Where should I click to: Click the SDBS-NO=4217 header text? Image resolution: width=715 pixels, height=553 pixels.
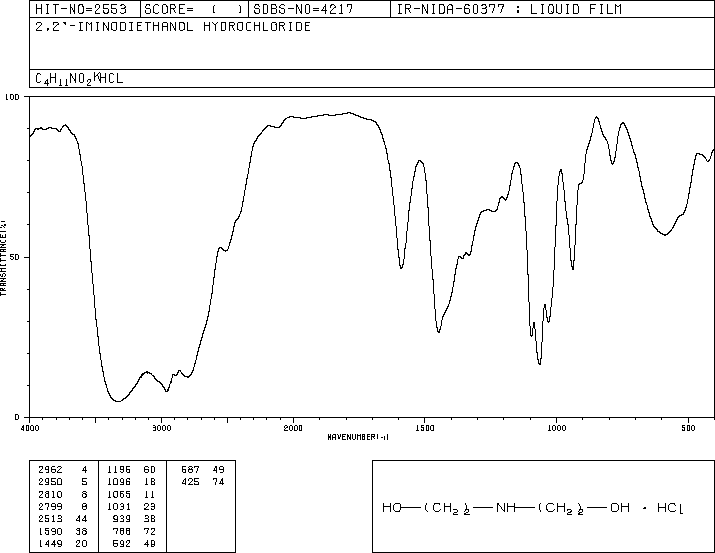coord(303,9)
